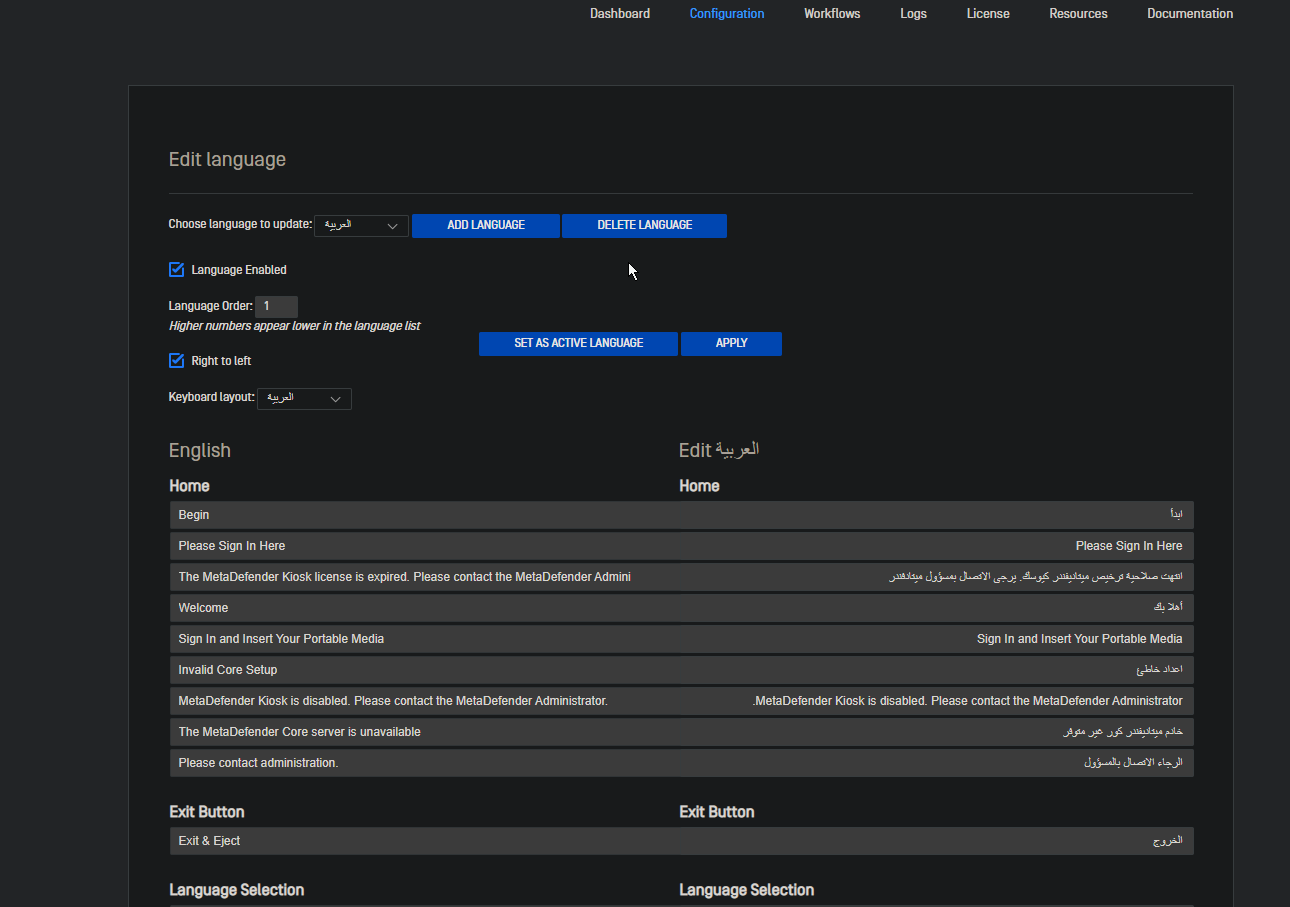Screen dimensions: 1290x907
Task: Edit Arabic field for license expired message
Action: (x=937, y=577)
